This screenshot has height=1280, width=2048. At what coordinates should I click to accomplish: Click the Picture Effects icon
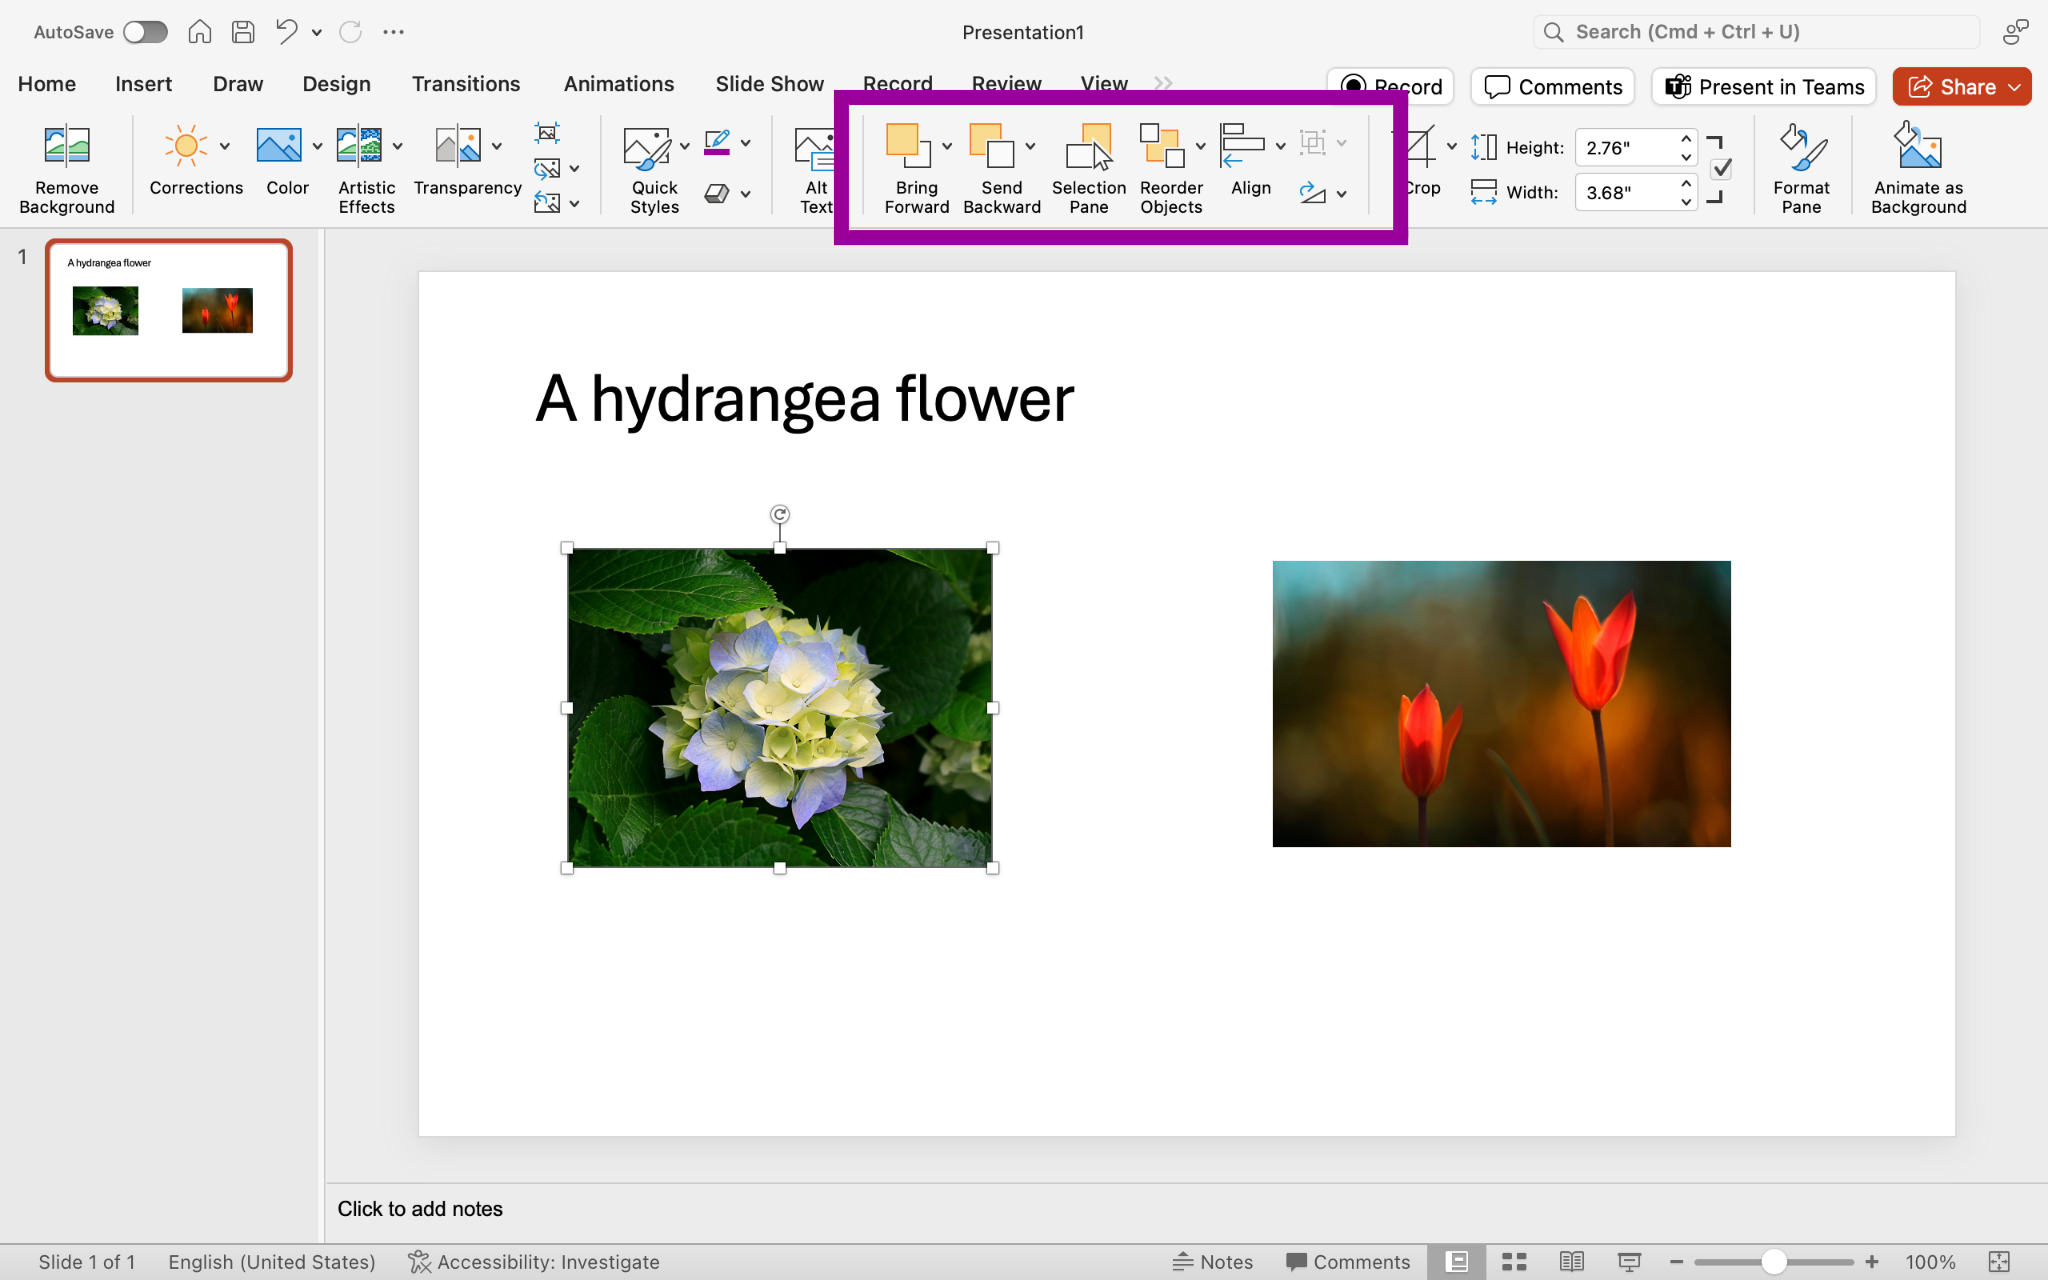tap(717, 193)
